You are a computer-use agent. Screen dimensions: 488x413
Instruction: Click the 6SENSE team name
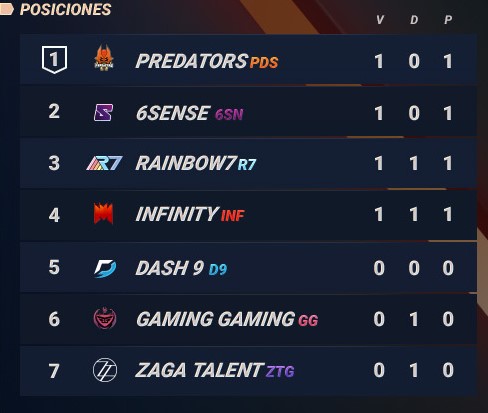173,113
